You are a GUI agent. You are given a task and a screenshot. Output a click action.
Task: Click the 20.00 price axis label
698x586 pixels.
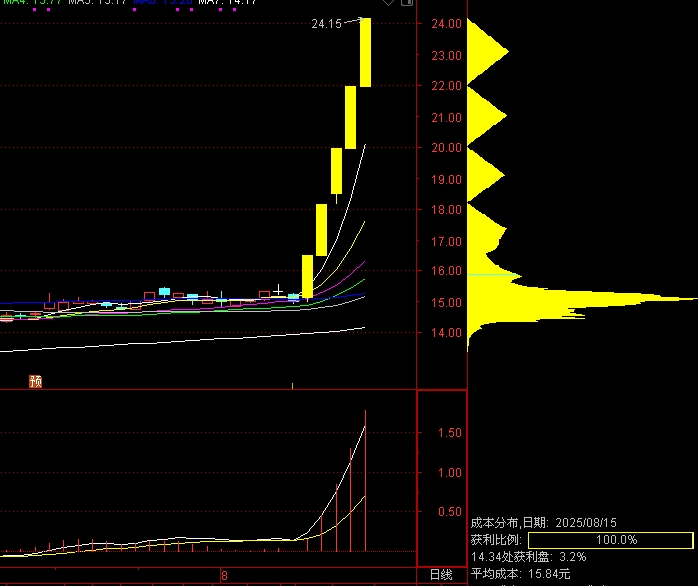click(446, 147)
